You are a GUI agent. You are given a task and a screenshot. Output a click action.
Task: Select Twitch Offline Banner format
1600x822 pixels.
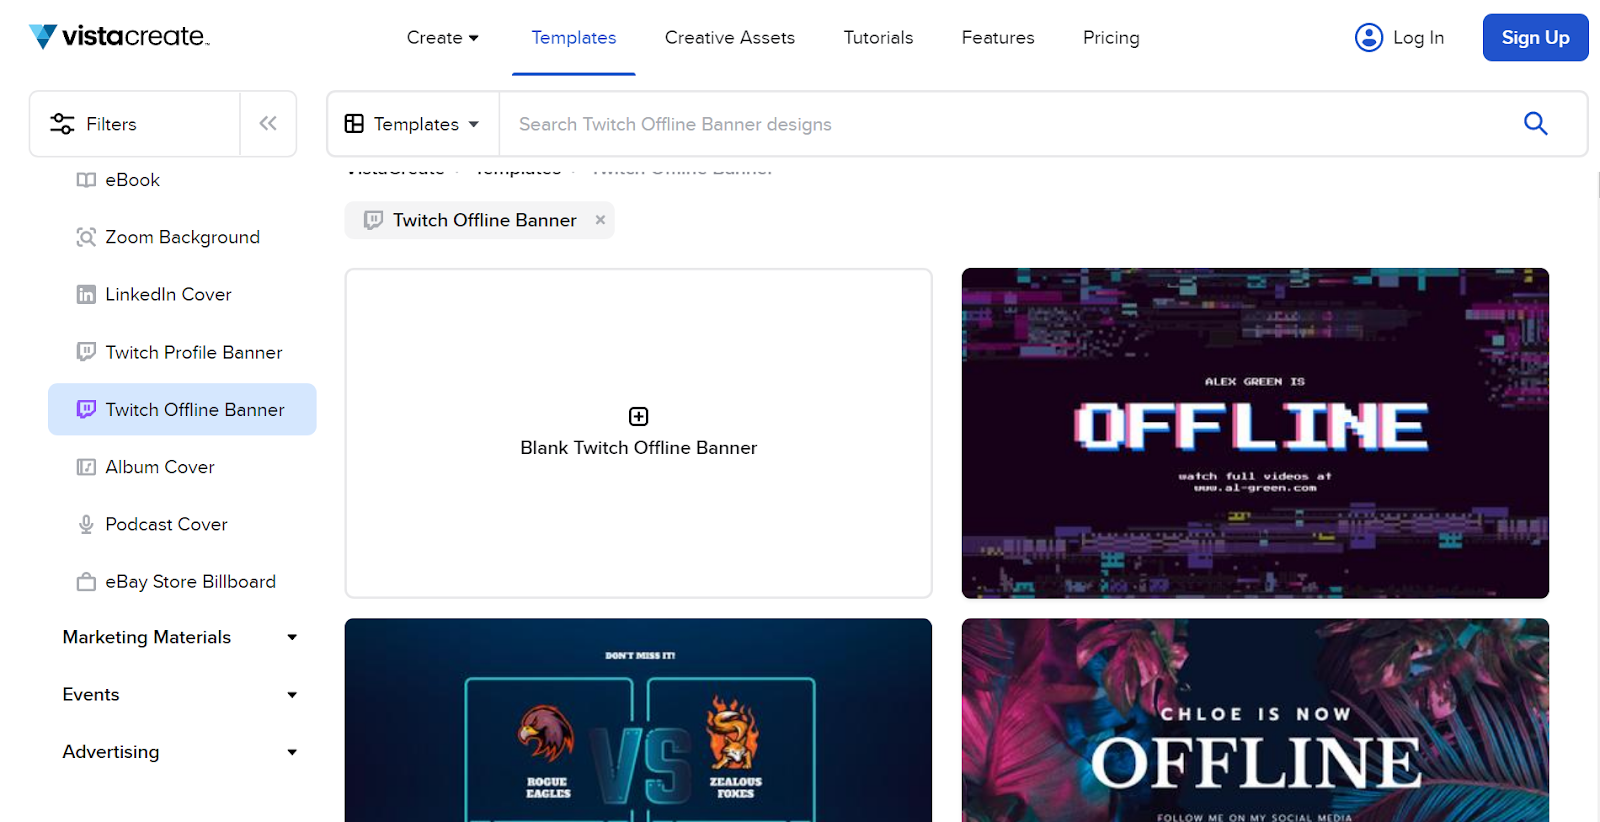coord(182,409)
